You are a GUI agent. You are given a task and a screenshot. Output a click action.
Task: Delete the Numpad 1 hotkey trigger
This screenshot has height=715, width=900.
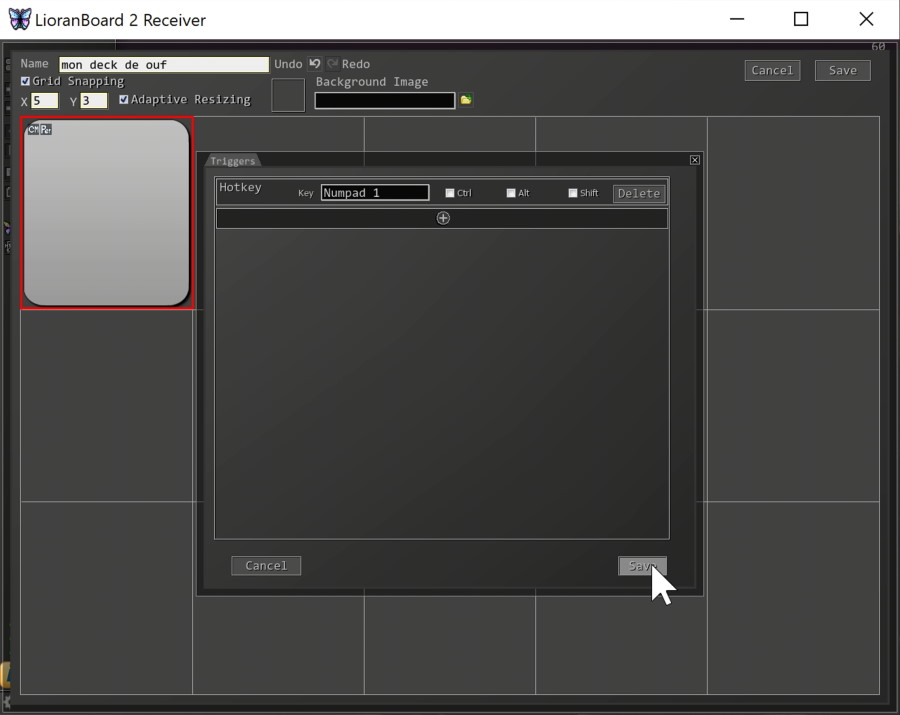pyautogui.click(x=639, y=193)
